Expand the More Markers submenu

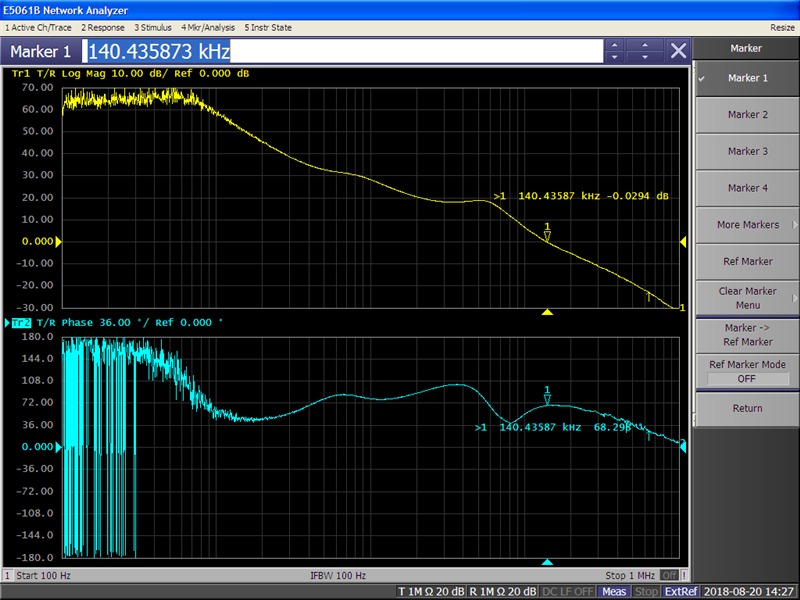point(747,225)
